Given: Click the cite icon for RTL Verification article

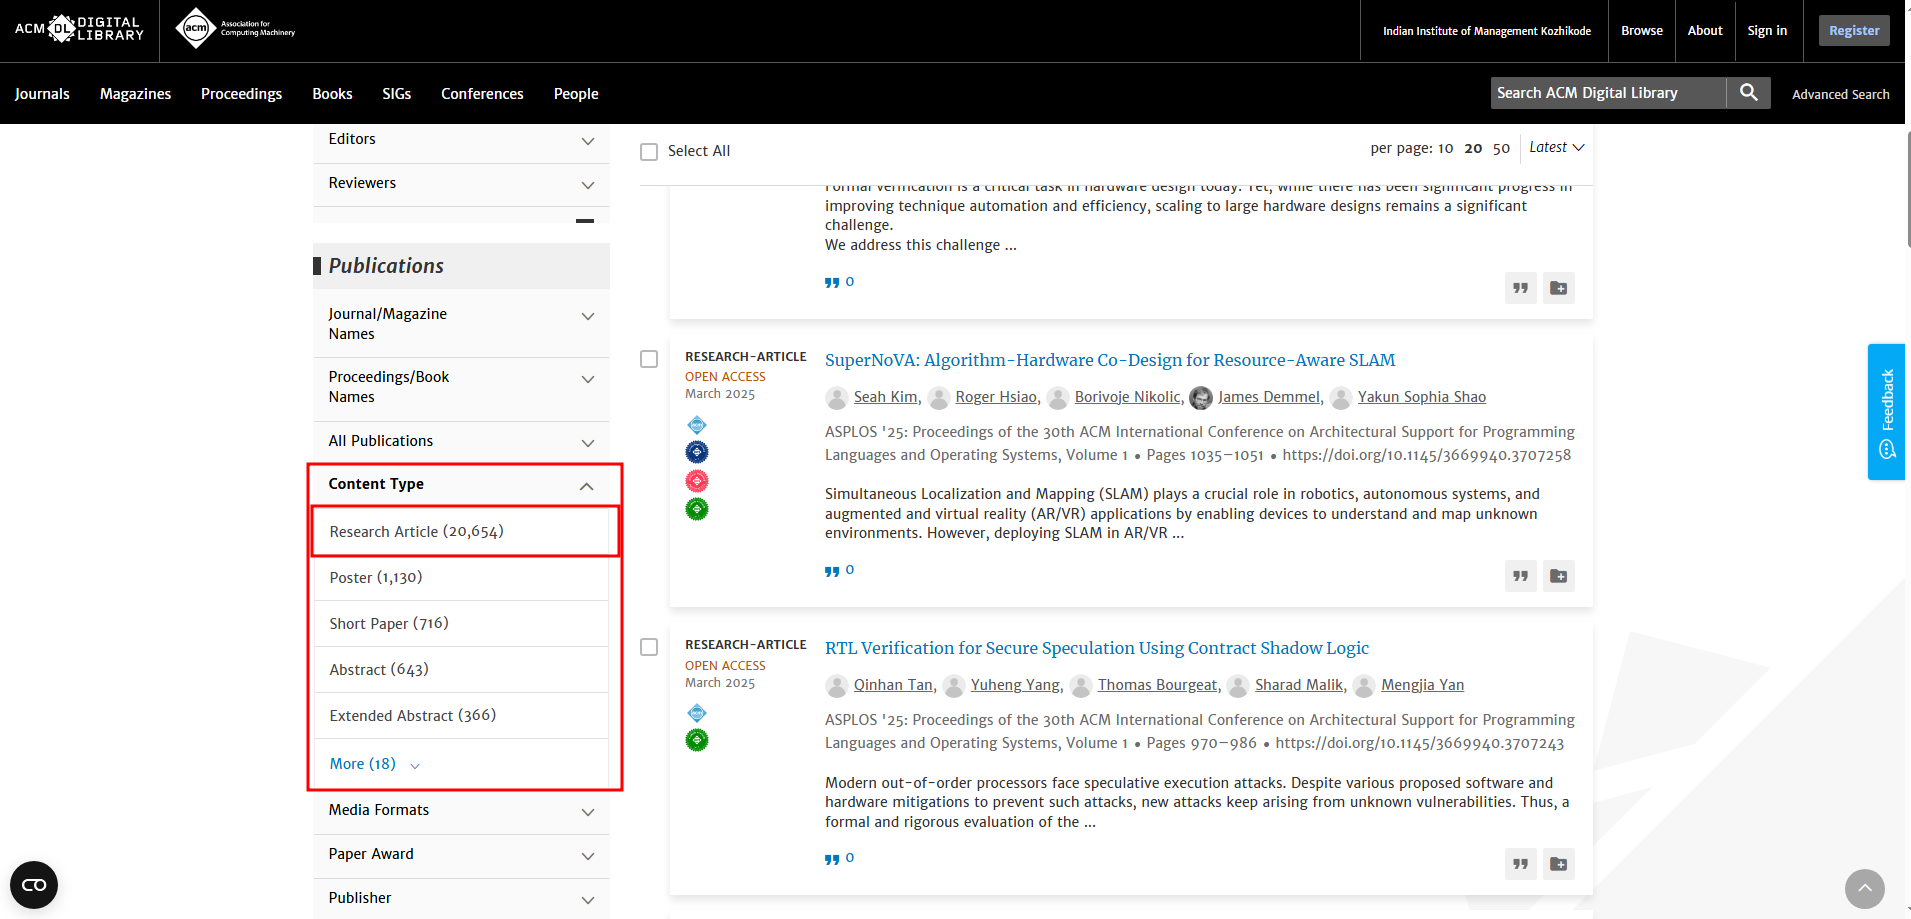Looking at the screenshot, I should click(1520, 864).
